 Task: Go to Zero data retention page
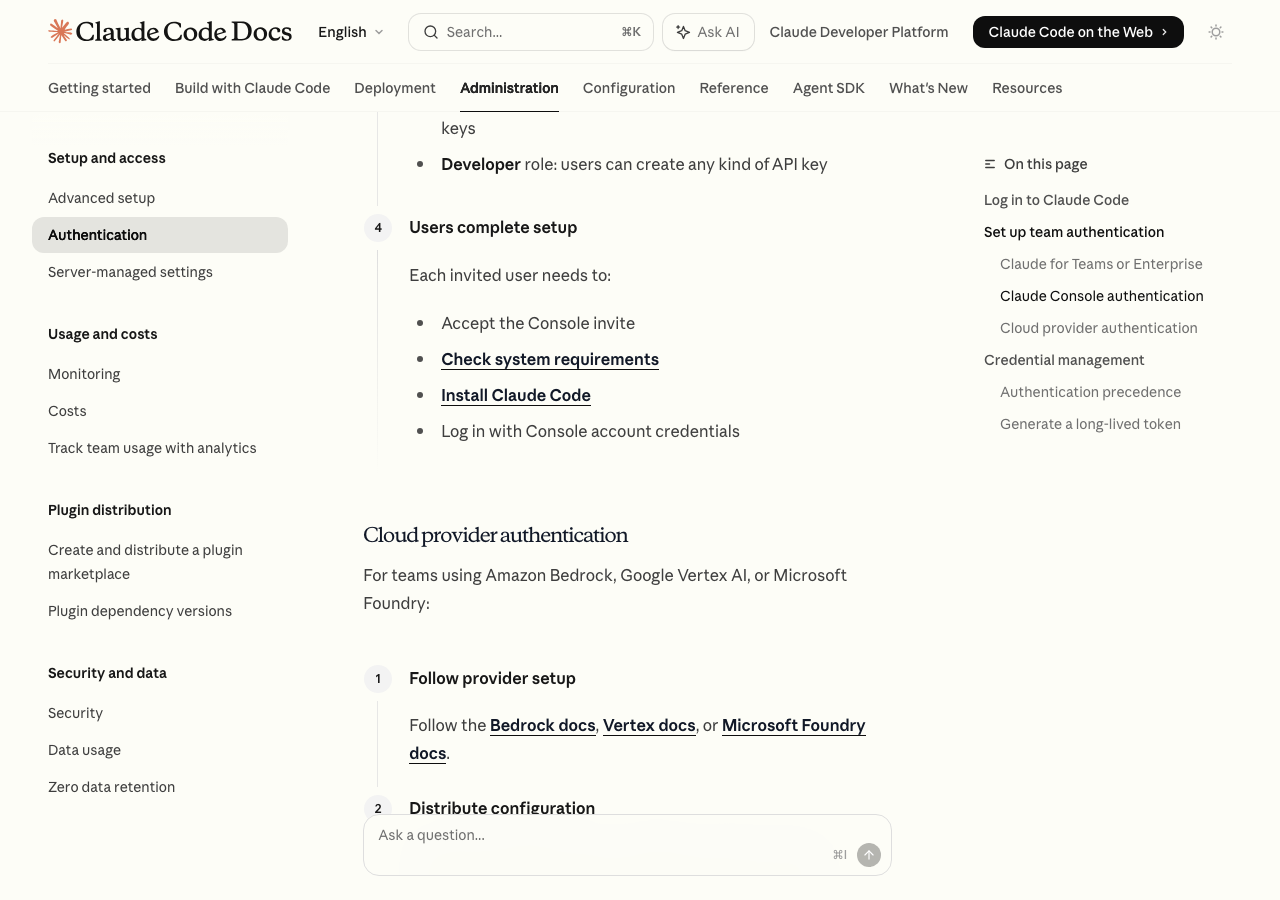pyautogui.click(x=111, y=787)
